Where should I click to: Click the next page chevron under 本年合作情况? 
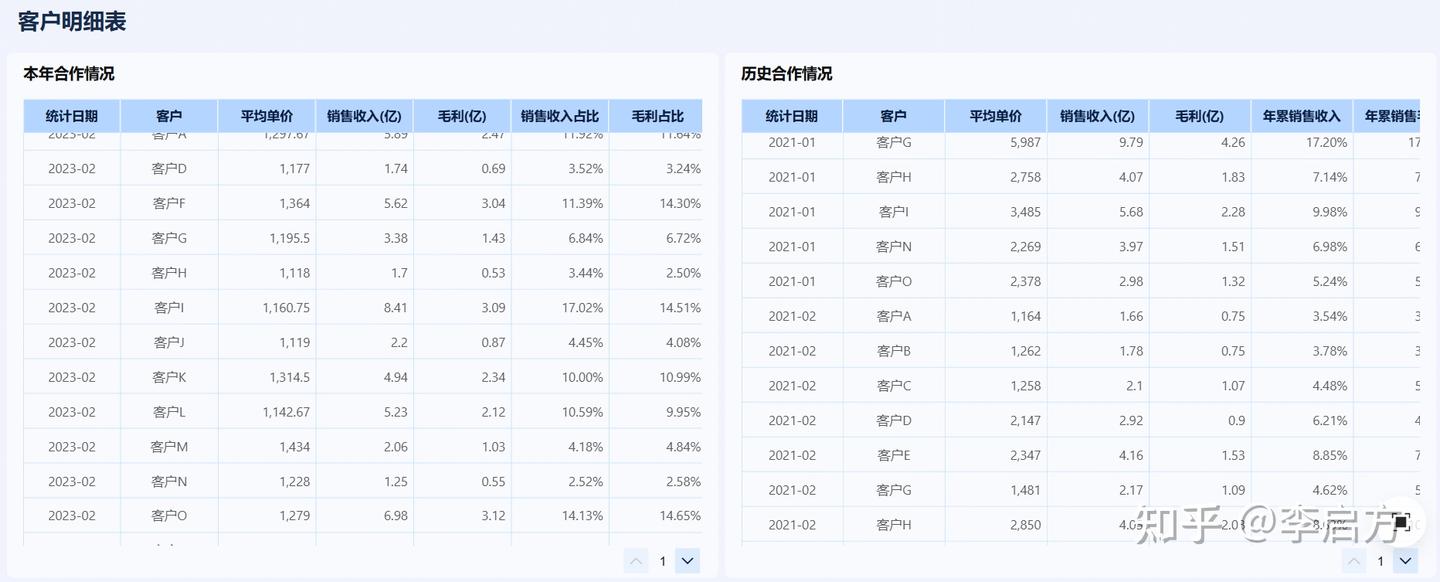click(x=686, y=561)
